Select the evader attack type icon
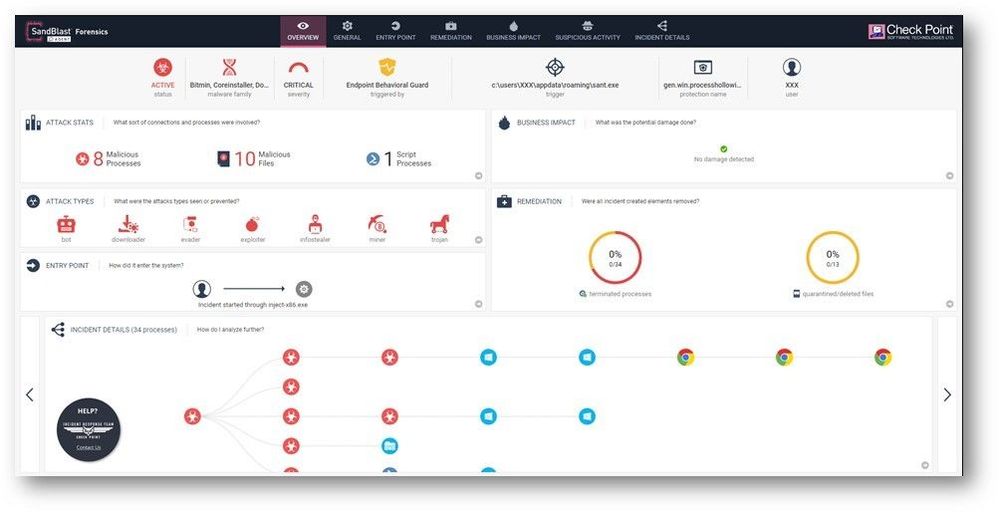 (x=191, y=224)
